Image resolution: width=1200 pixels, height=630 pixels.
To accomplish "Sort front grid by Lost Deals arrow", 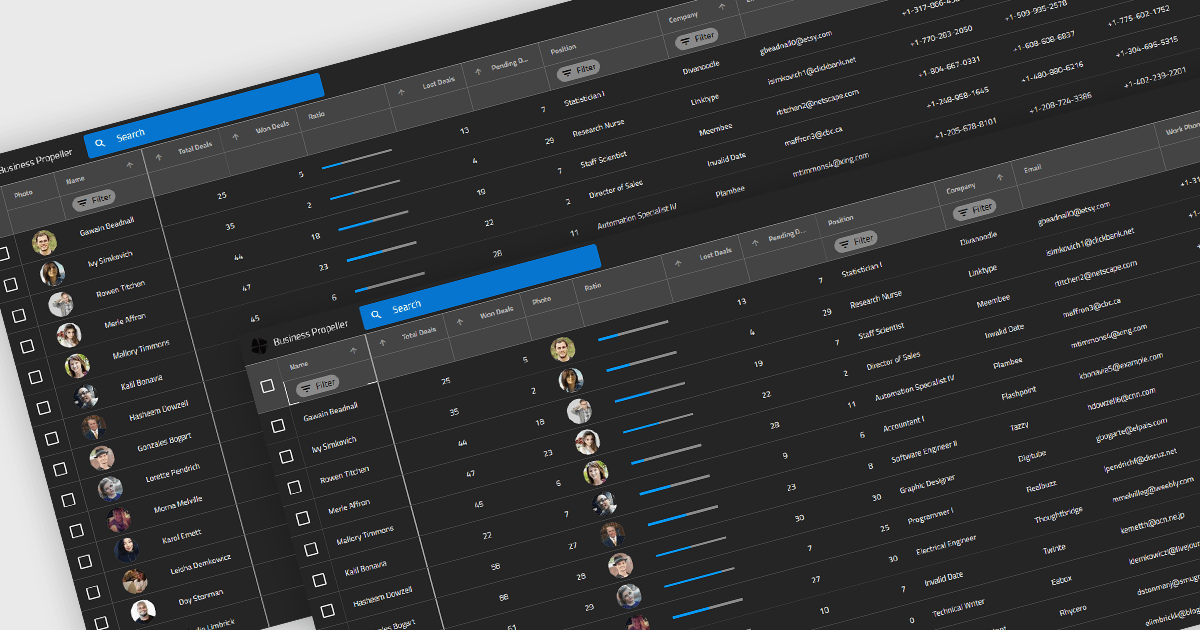I will point(679,262).
